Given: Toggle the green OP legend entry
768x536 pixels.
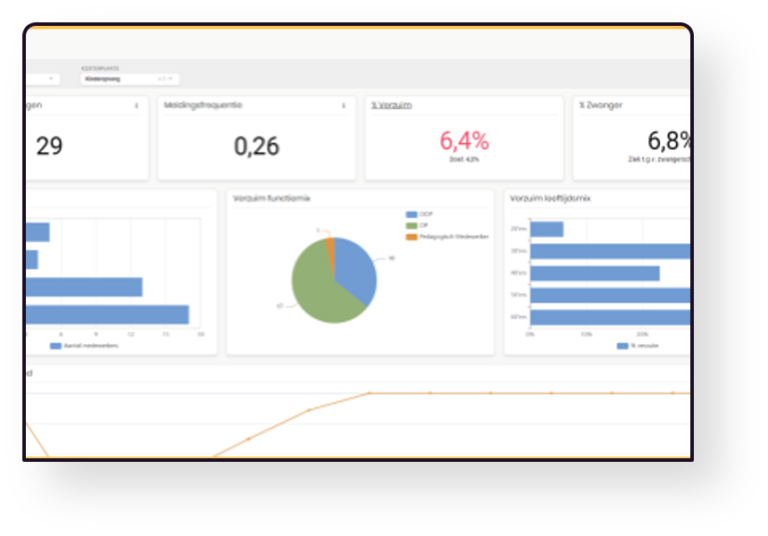Looking at the screenshot, I should (x=411, y=226).
